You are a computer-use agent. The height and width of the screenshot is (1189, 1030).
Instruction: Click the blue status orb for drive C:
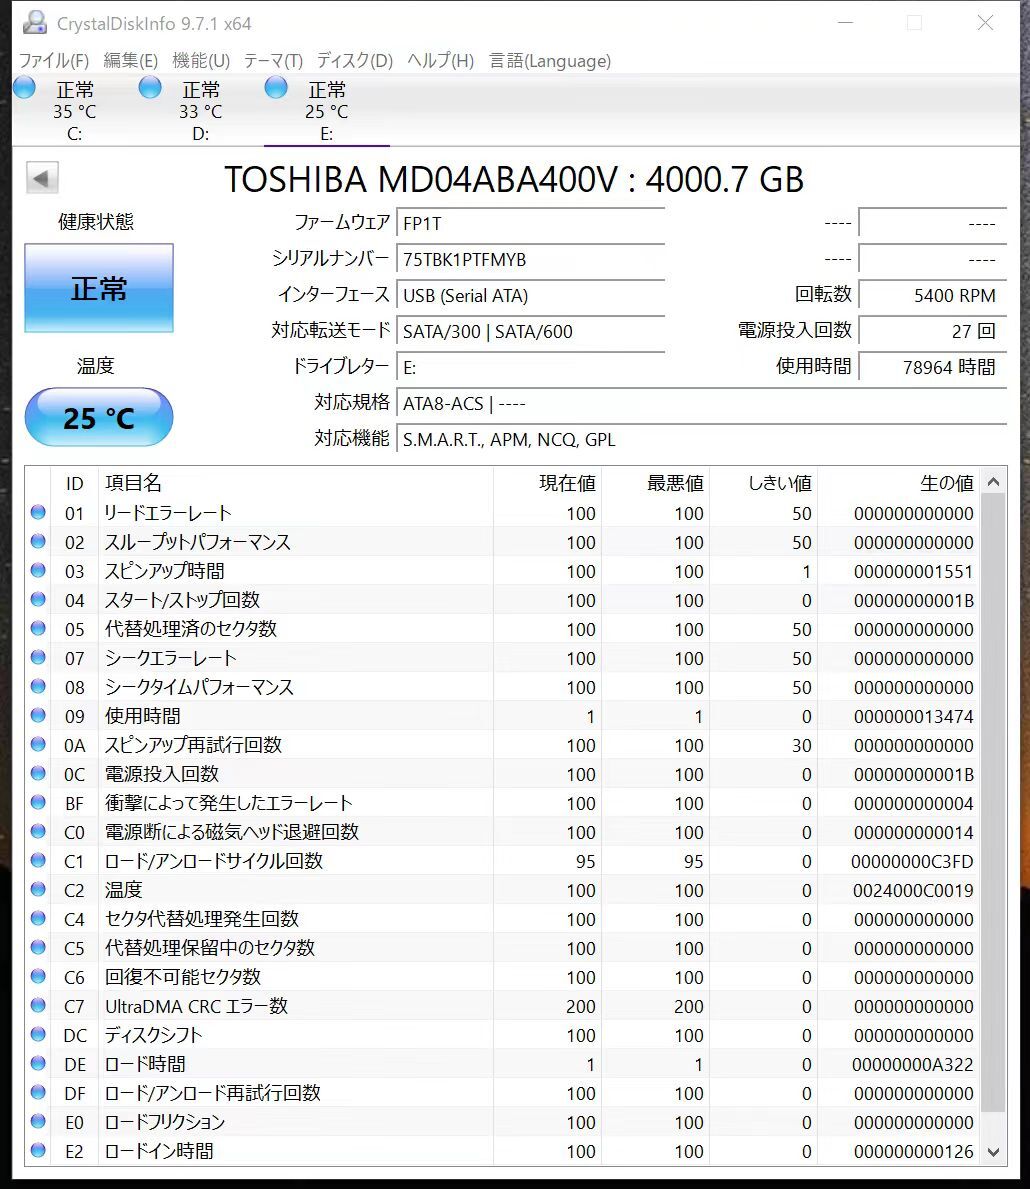coord(24,88)
